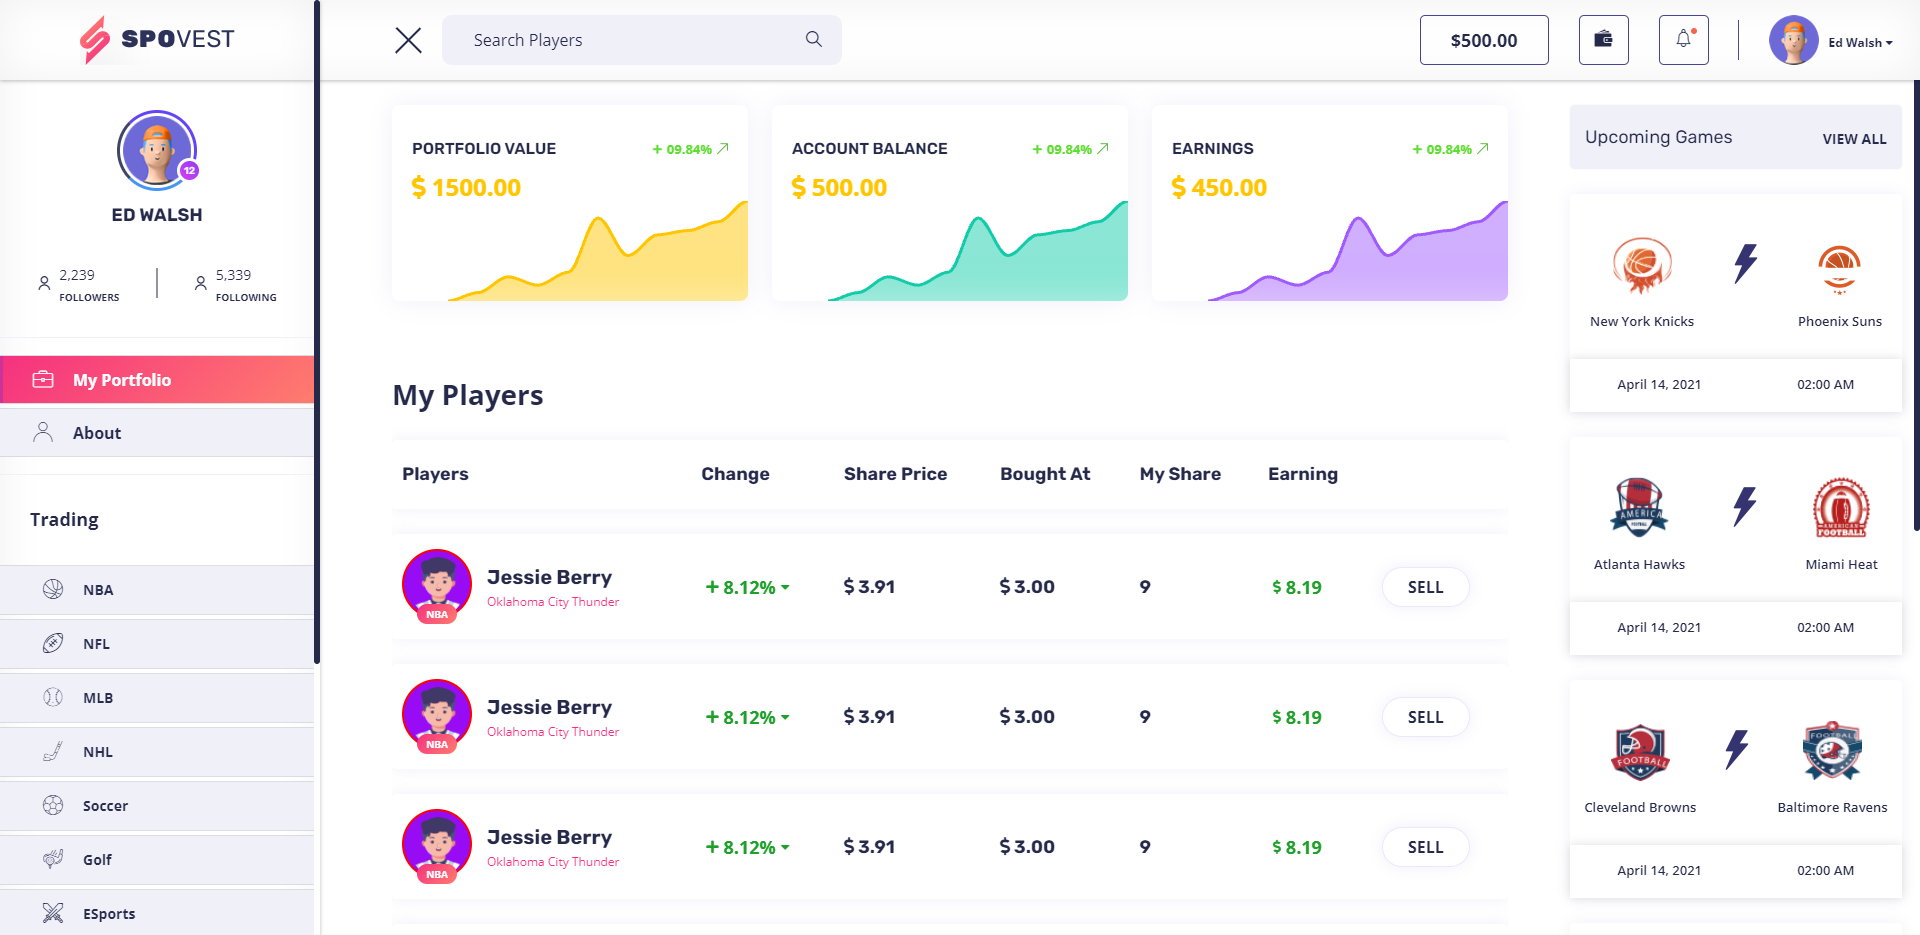This screenshot has height=935, width=1920.
Task: Click Portfolio Value trend arrow
Action: [x=723, y=148]
